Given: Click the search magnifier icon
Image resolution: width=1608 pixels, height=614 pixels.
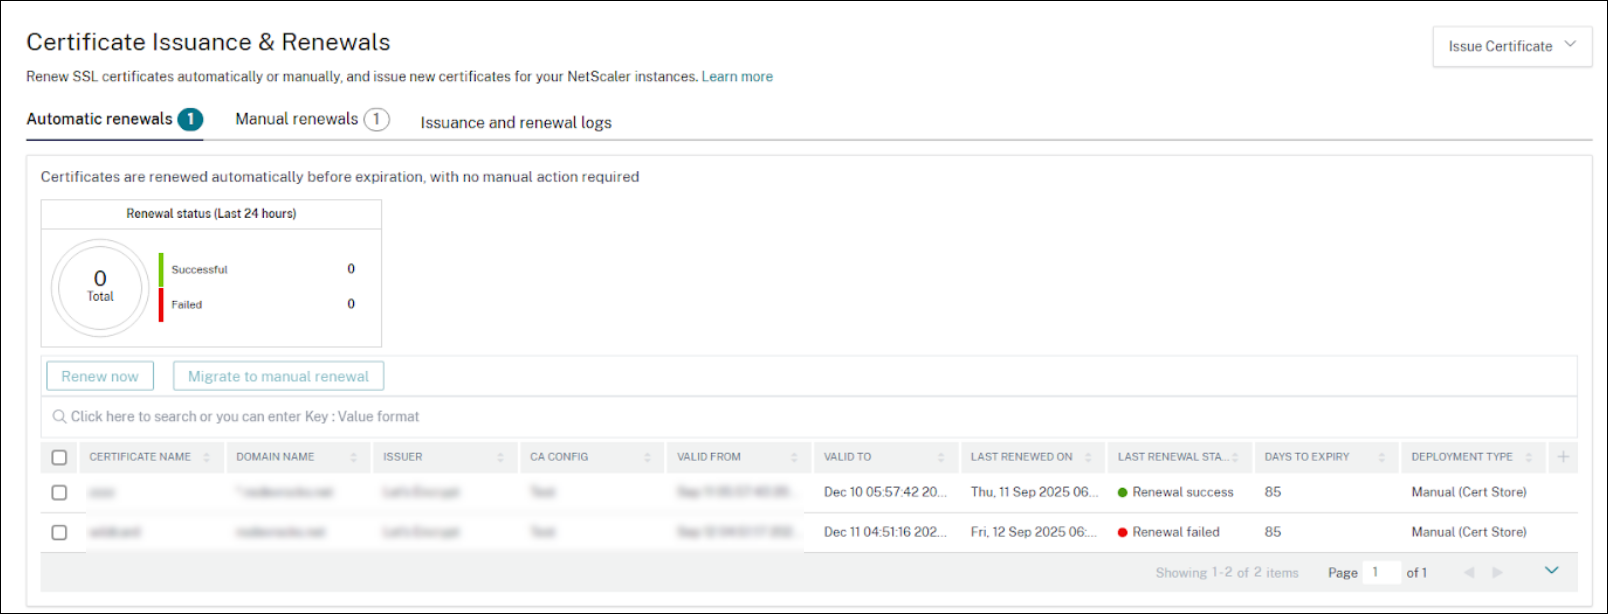Looking at the screenshot, I should coord(59,417).
